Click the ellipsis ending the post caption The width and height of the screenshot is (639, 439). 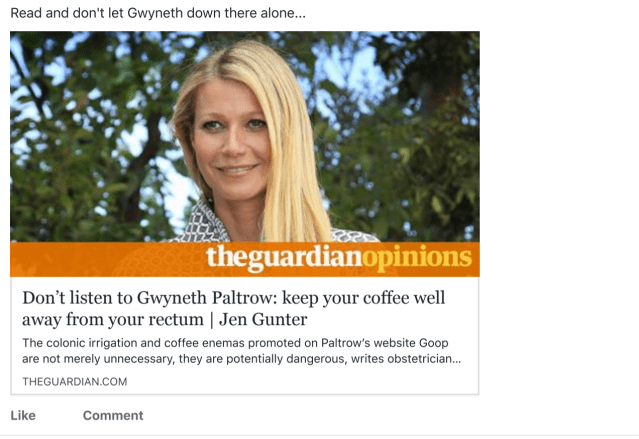pyautogui.click(x=300, y=16)
